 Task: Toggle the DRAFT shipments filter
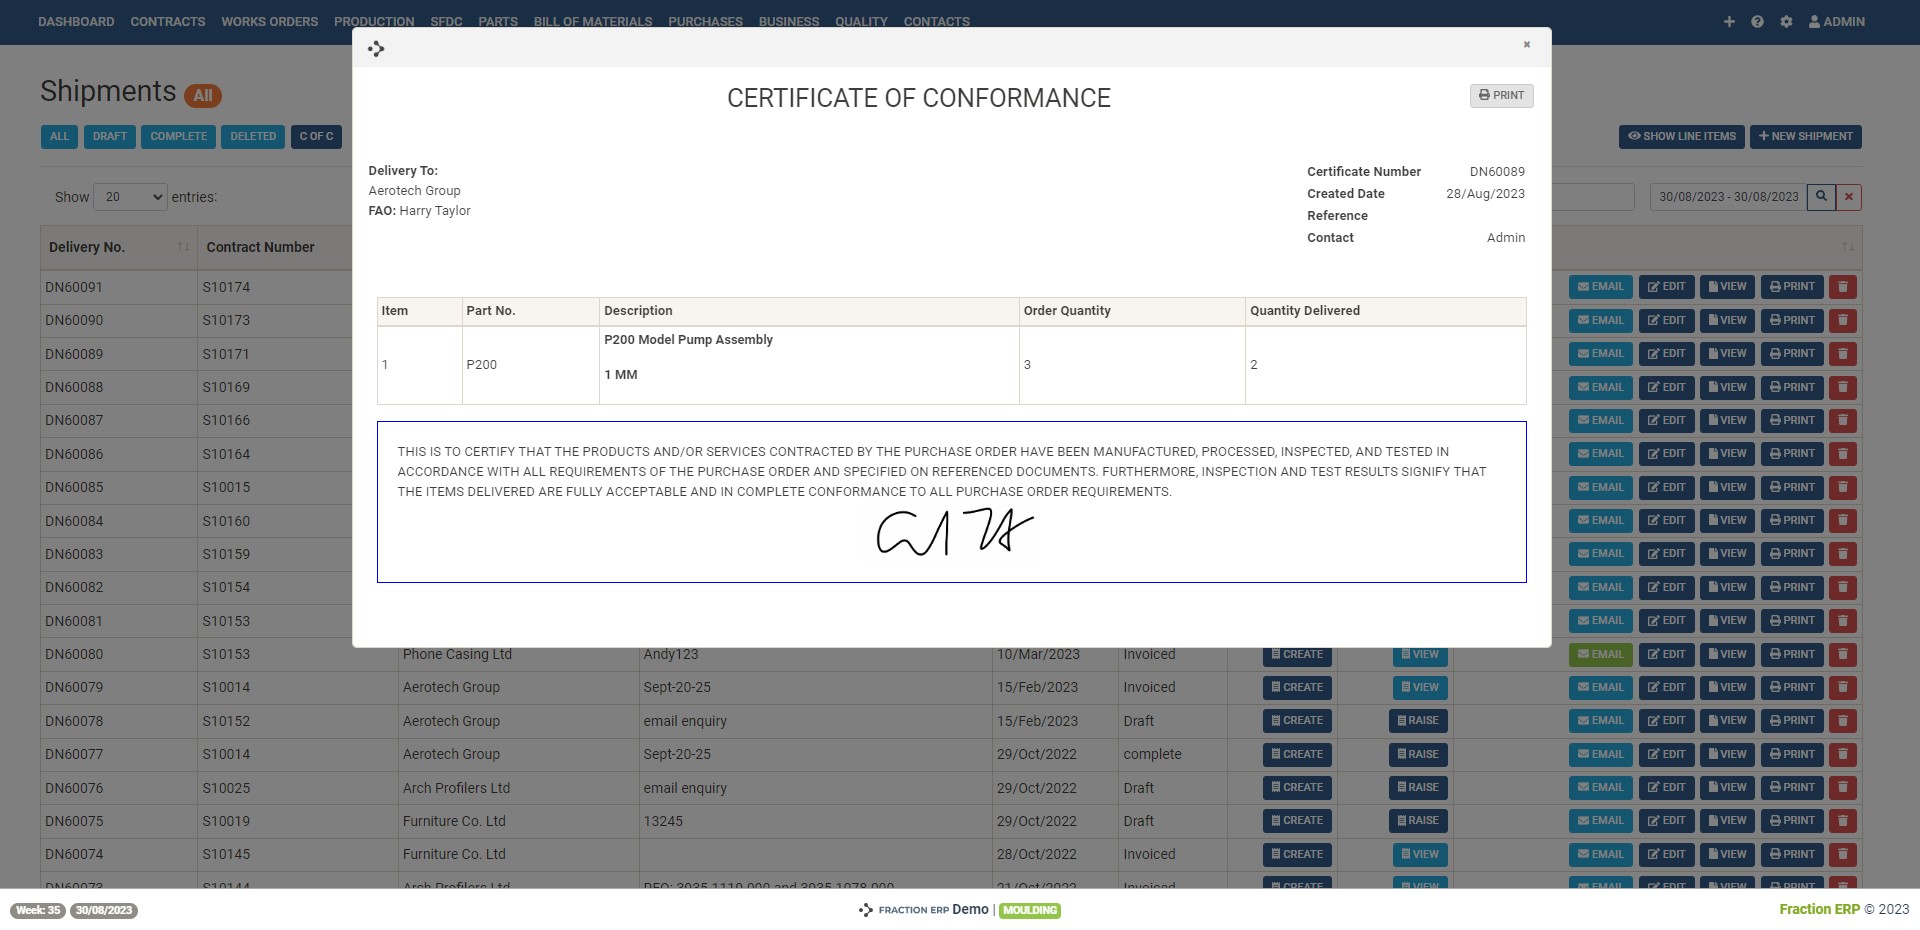pyautogui.click(x=110, y=136)
